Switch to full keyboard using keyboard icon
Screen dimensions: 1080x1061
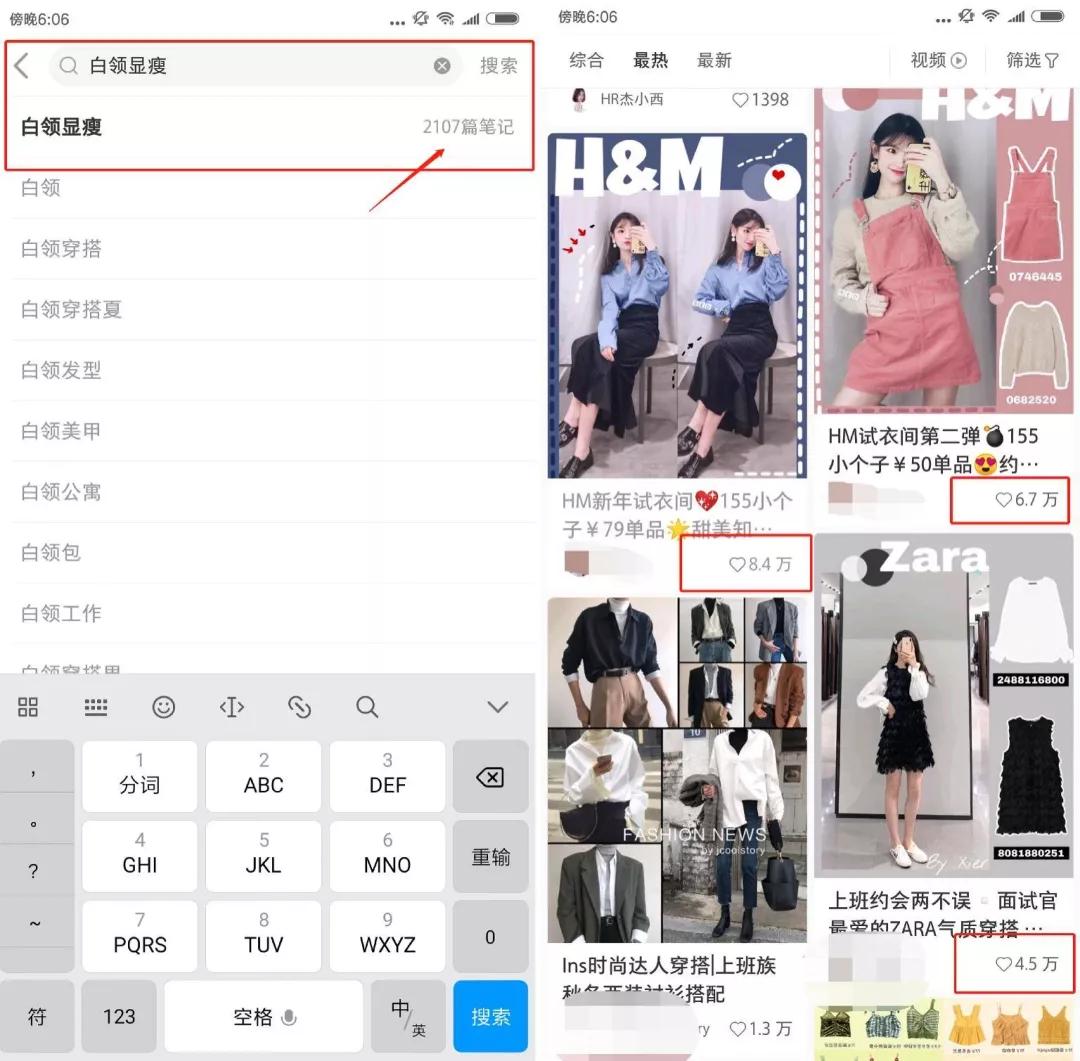(x=96, y=706)
